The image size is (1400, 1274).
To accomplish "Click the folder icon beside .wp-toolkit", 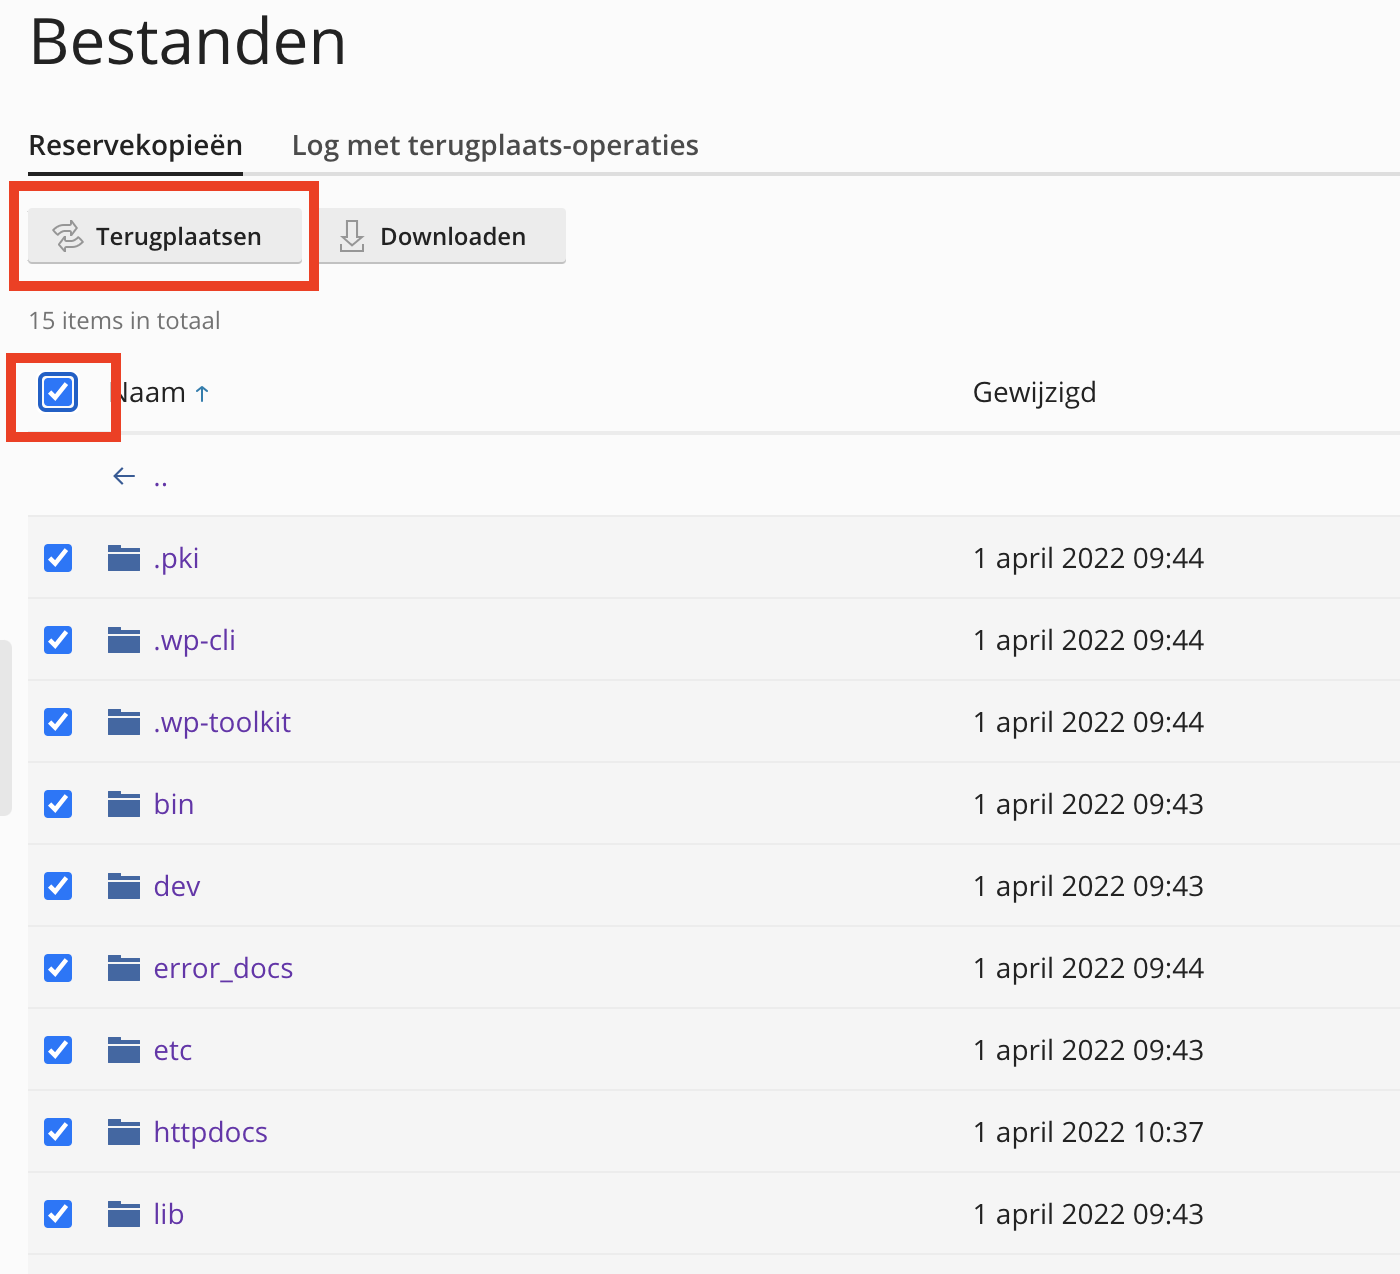I will 124,722.
